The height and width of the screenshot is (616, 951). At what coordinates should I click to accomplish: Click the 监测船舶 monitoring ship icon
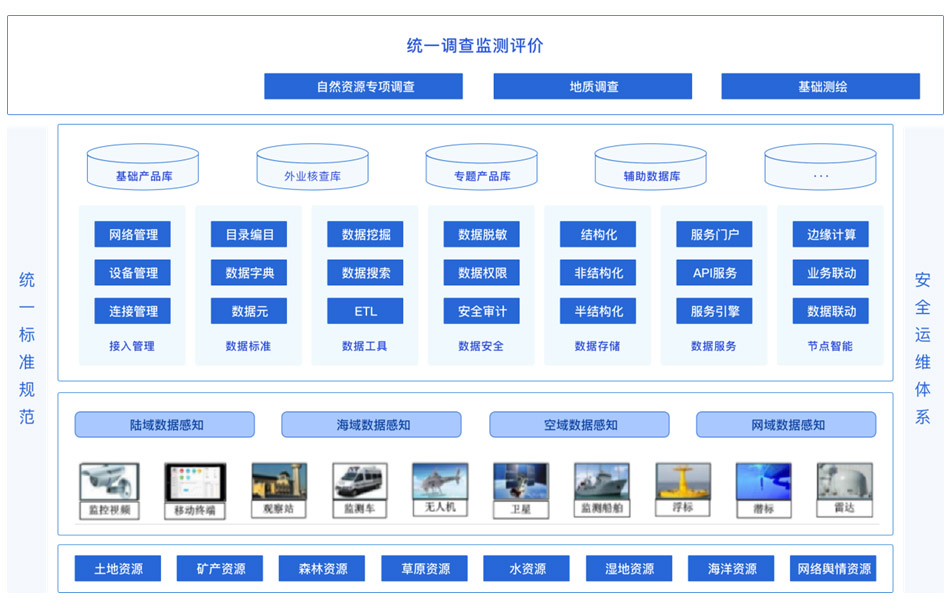pyautogui.click(x=602, y=483)
